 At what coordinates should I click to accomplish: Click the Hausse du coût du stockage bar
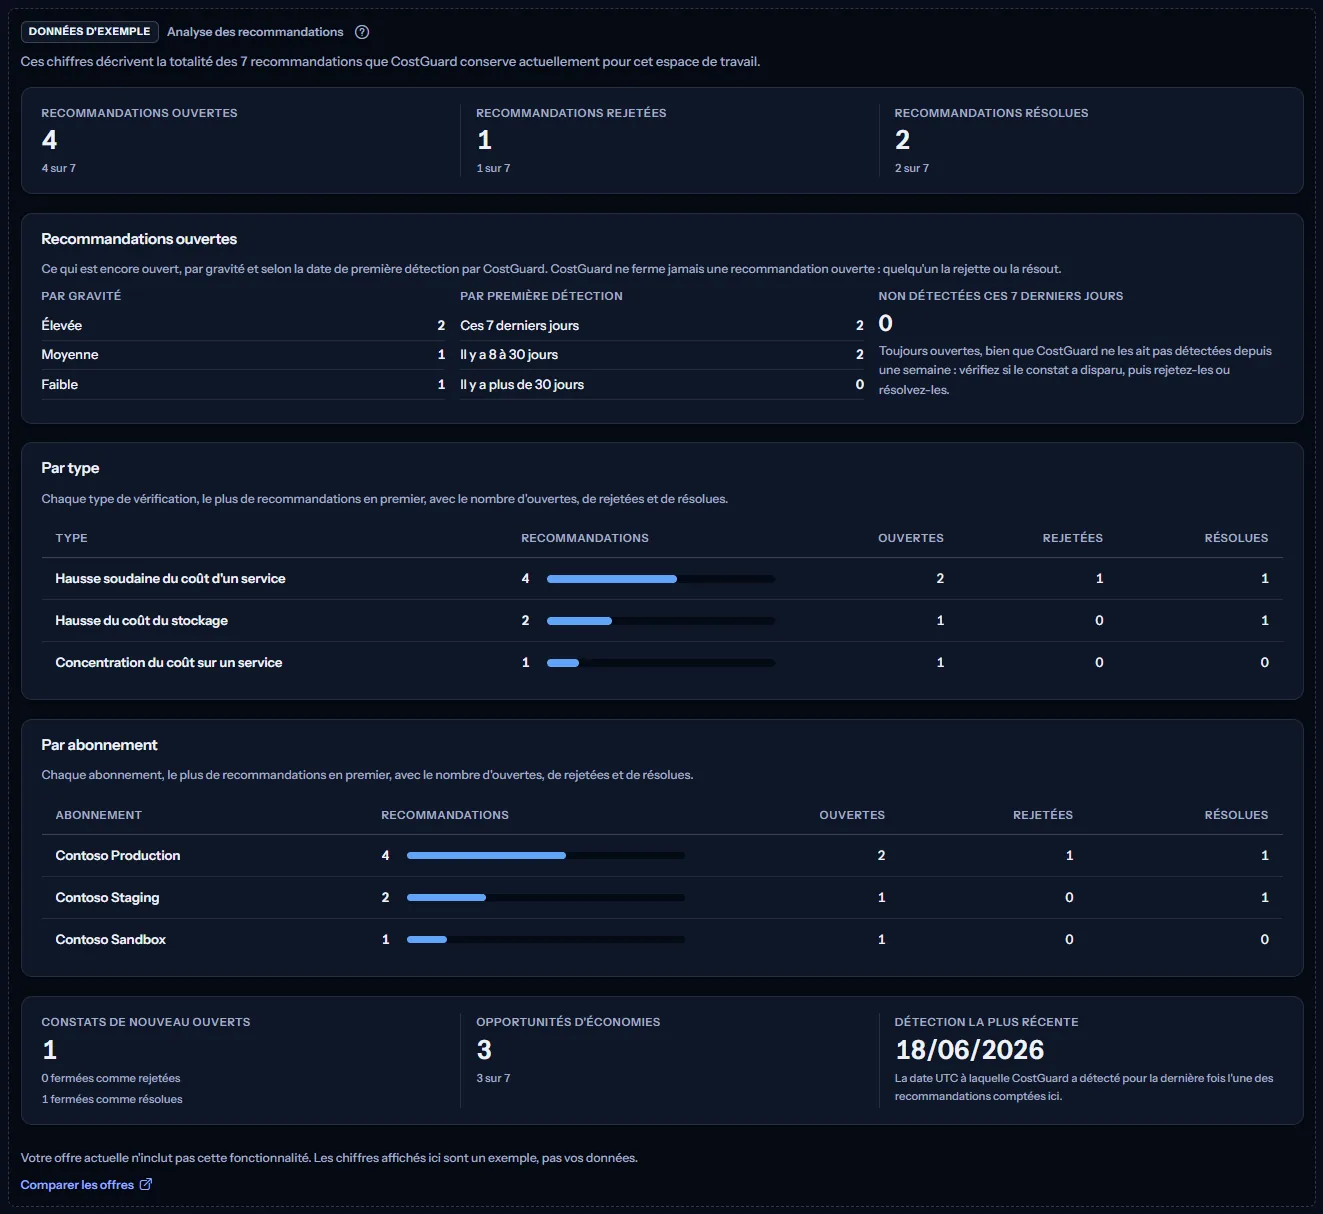661,621
